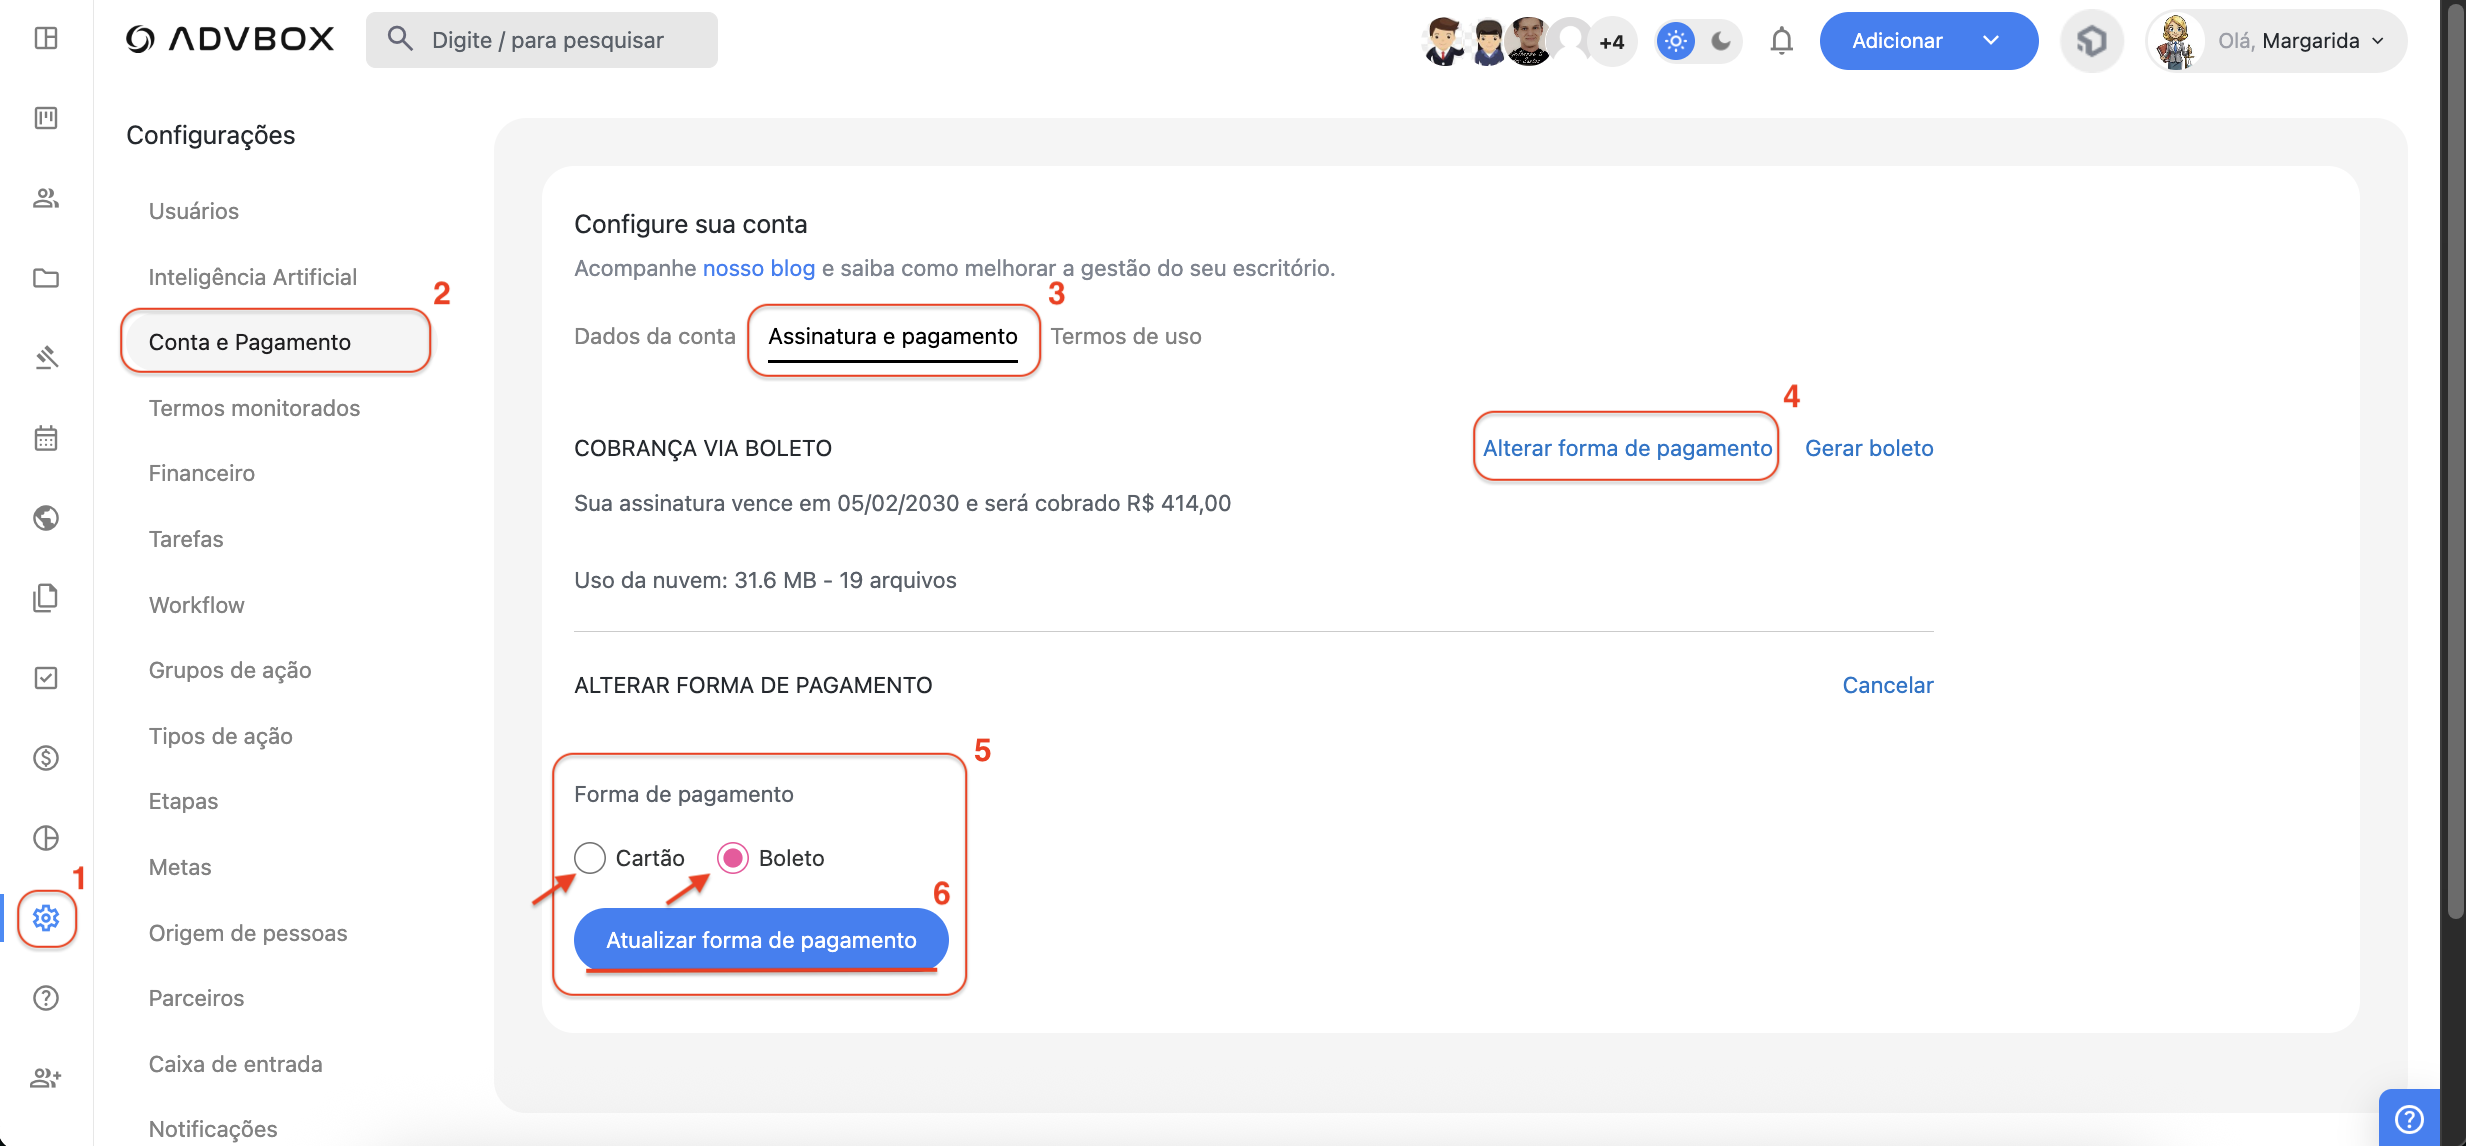
Task: Open the settings gear in sidebar
Action: pos(46,918)
